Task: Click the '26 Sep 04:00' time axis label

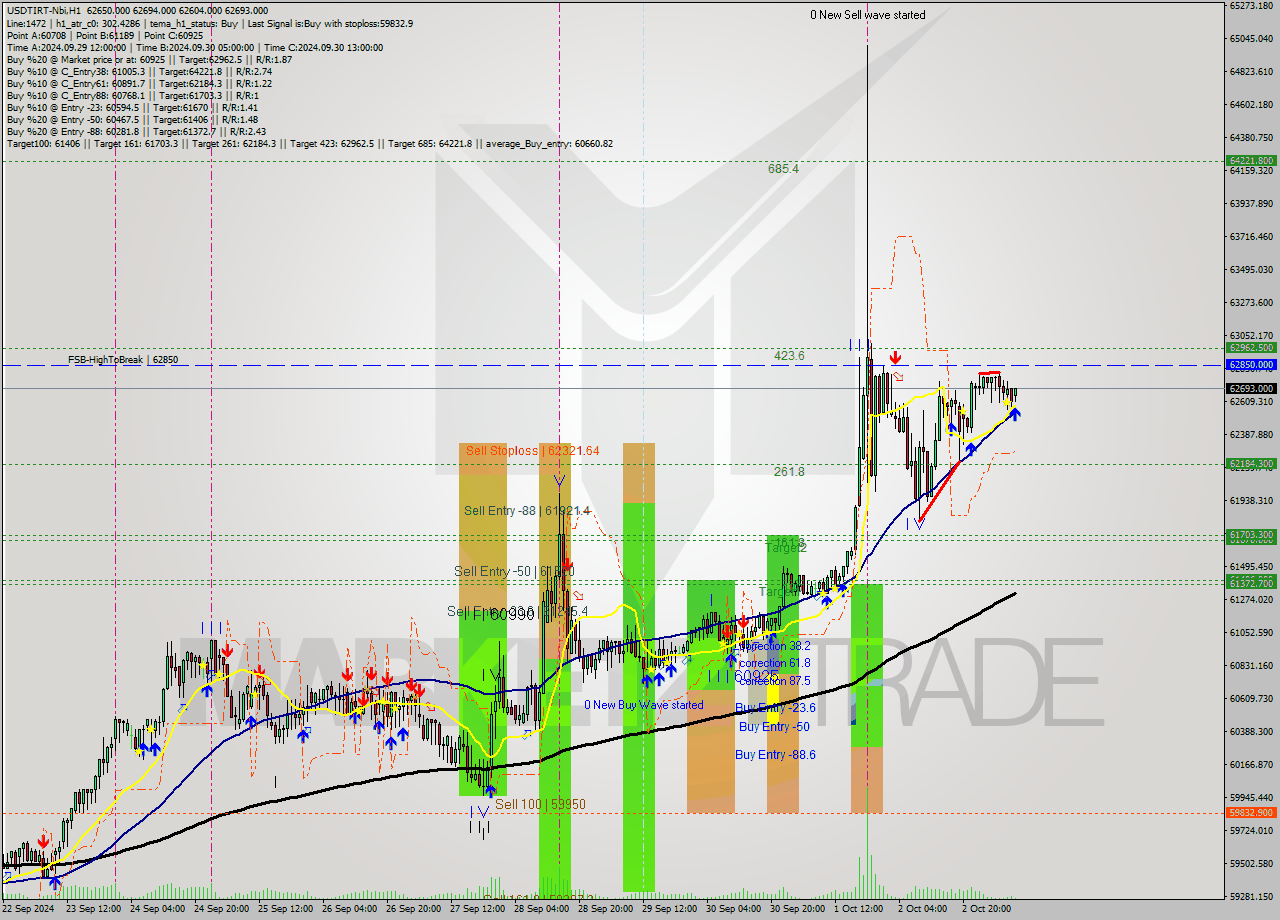Action: coord(350,909)
